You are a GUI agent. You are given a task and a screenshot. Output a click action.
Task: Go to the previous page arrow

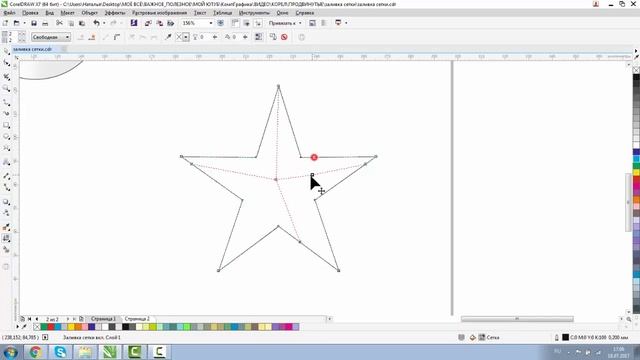click(x=37, y=319)
